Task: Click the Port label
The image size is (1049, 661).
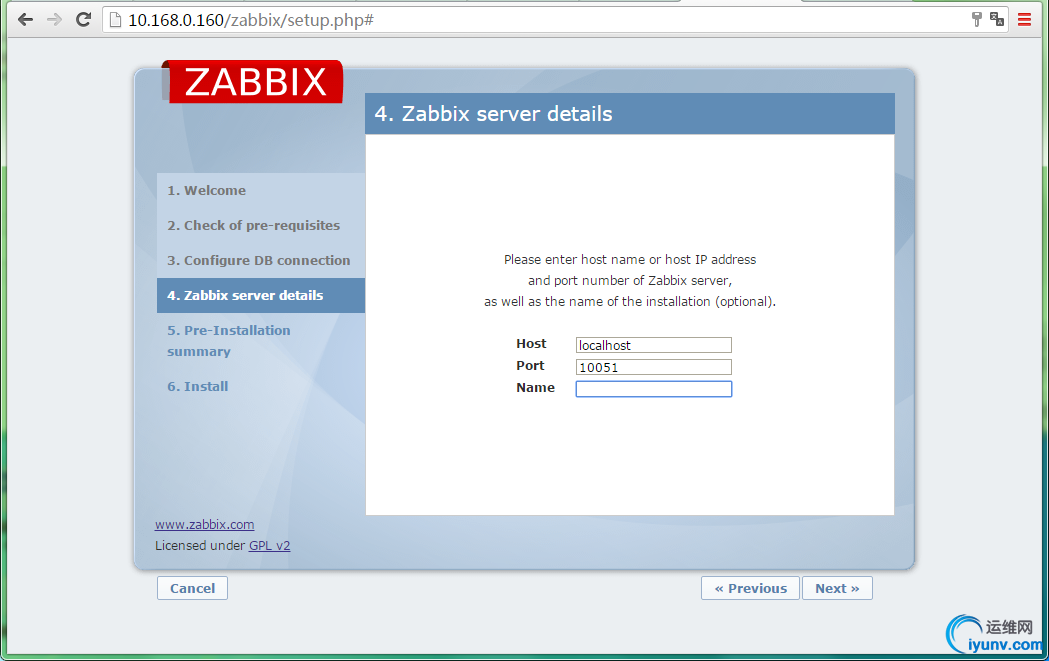Action: 530,366
